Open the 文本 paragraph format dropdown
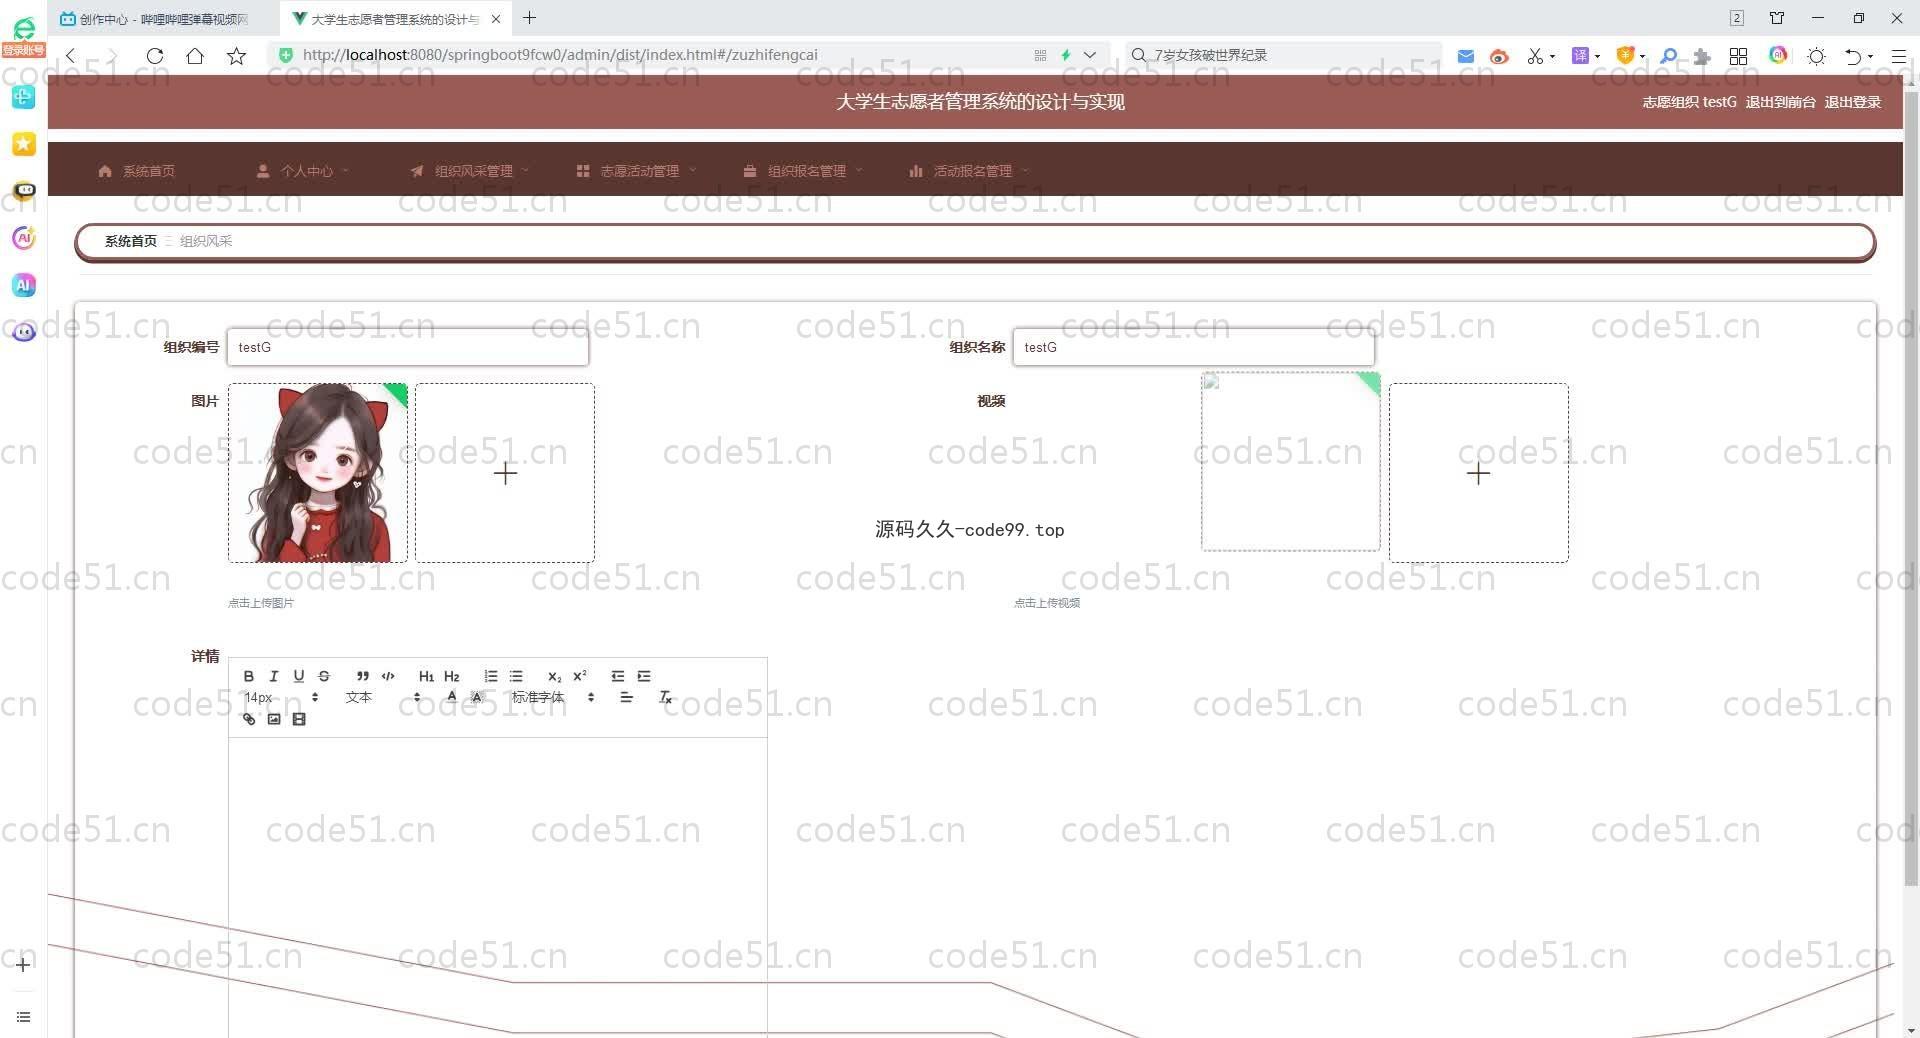This screenshot has width=1920, height=1038. (383, 697)
